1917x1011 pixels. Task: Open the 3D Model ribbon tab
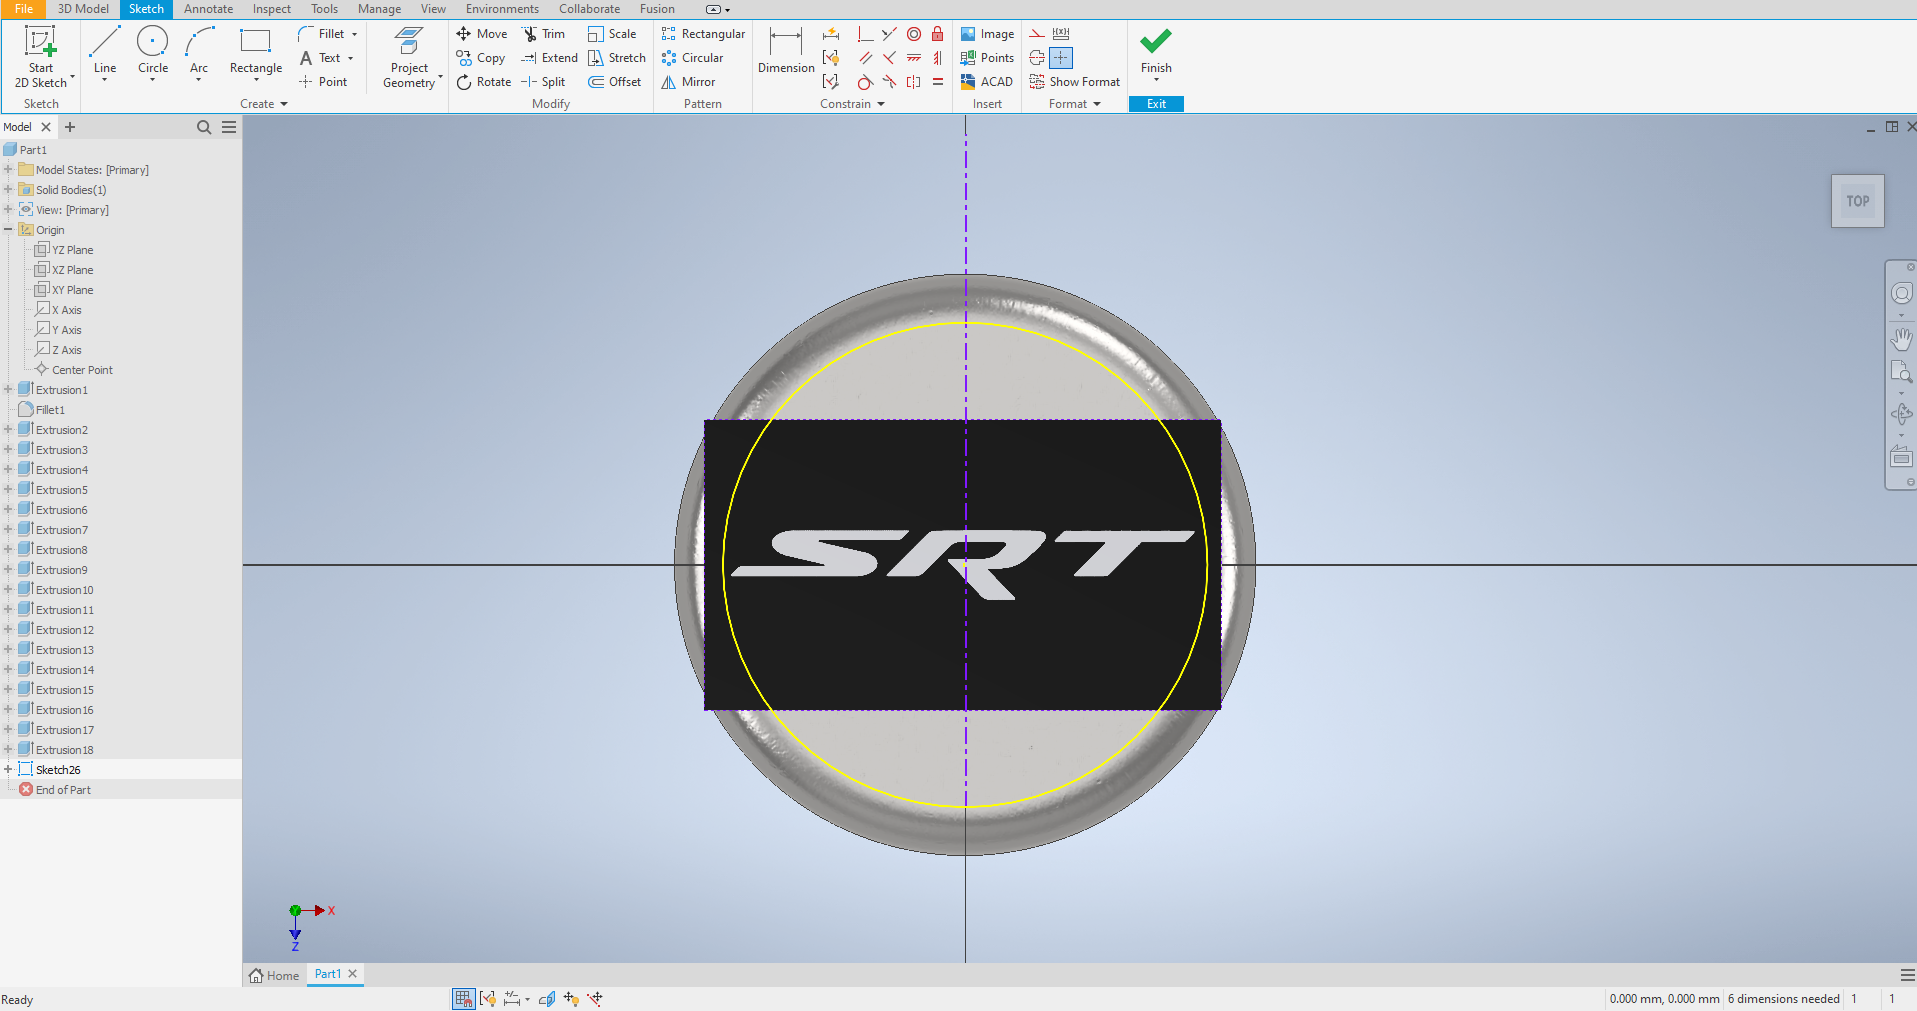[83, 9]
